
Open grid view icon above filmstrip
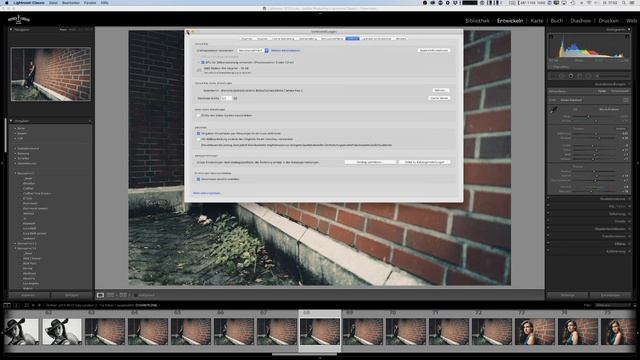point(27,305)
